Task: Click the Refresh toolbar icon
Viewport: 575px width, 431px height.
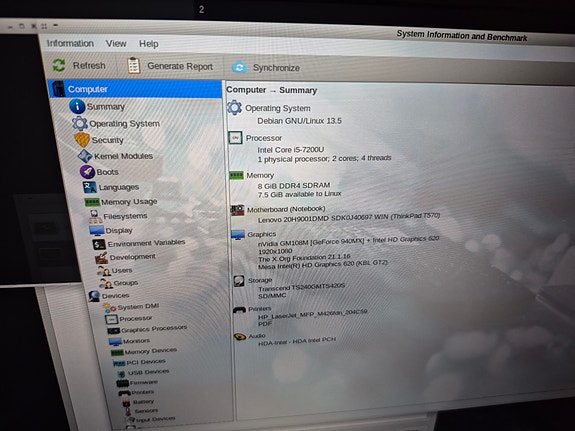Action: click(x=59, y=65)
